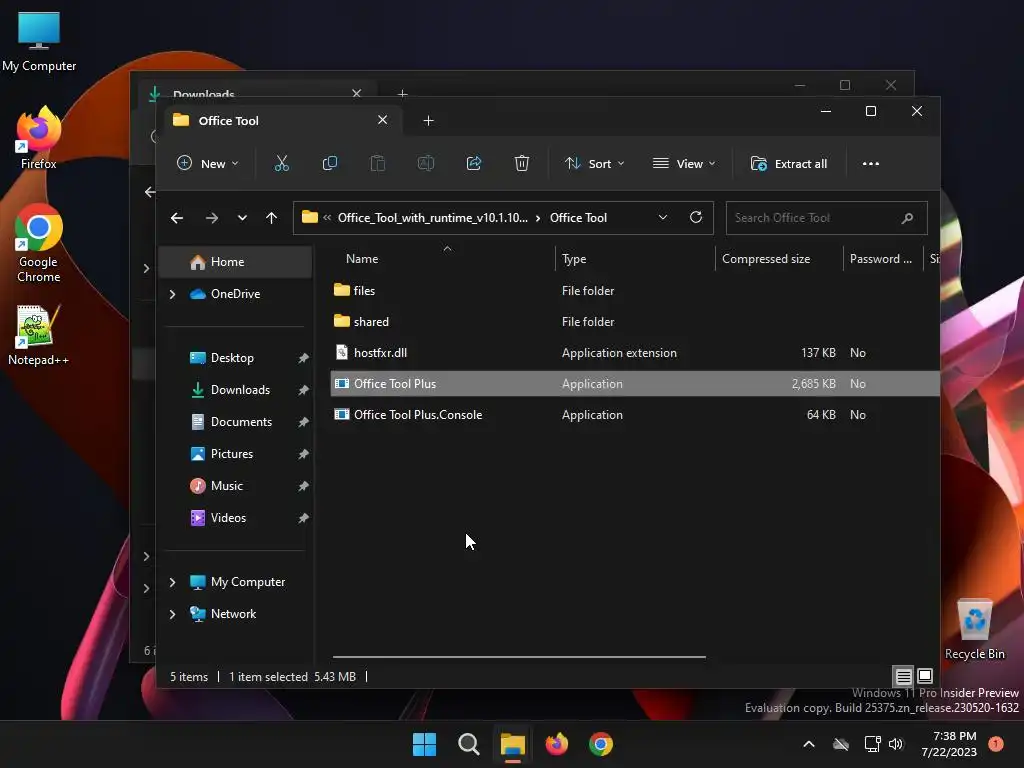Screen dimensions: 1024x768
Task: Open the See more ellipsis menu
Action: 871,164
